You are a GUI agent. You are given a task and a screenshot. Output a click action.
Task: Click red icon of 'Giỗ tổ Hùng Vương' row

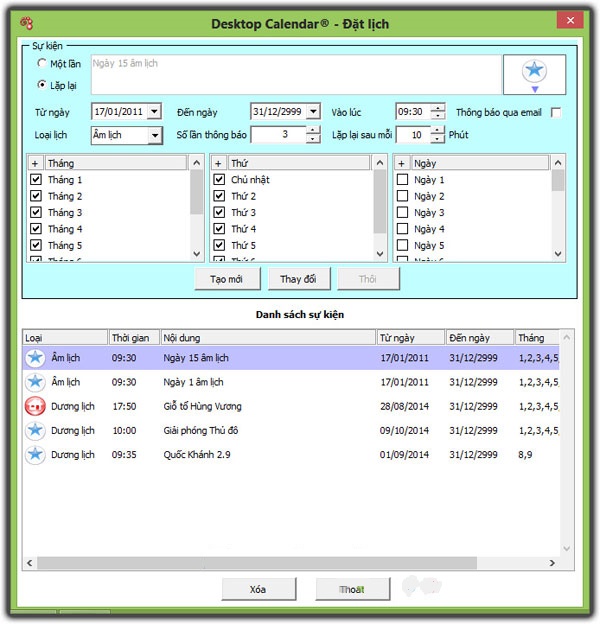click(x=35, y=406)
